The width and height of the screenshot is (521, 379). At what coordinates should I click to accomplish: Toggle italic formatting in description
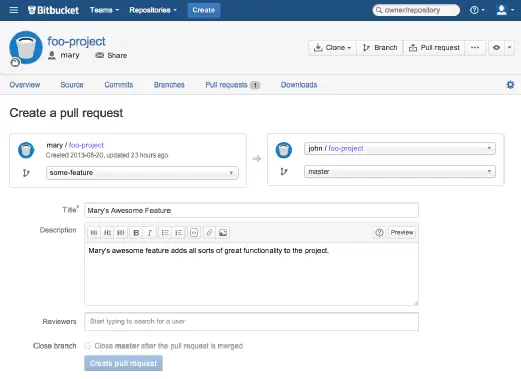(x=150, y=233)
